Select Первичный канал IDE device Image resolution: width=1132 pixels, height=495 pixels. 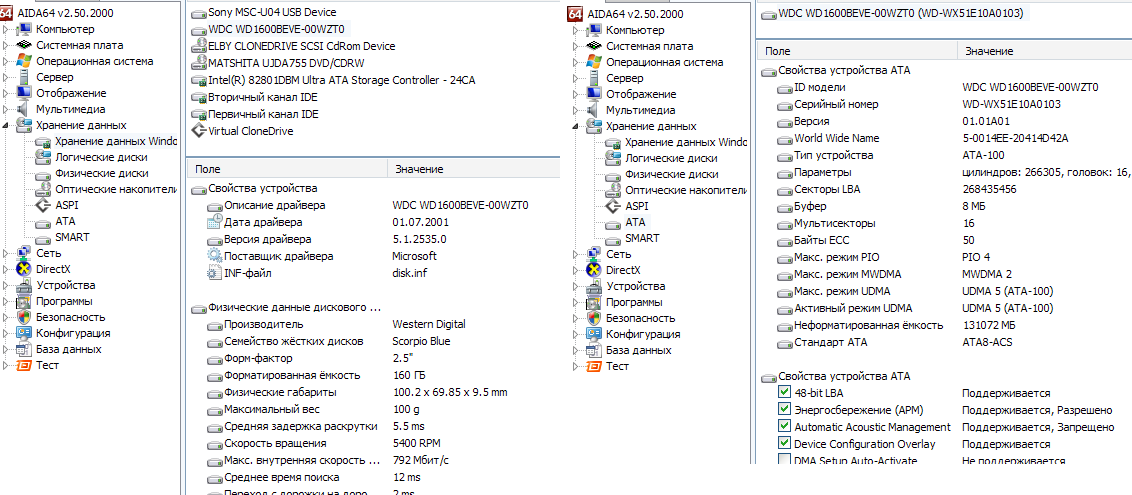click(x=263, y=114)
